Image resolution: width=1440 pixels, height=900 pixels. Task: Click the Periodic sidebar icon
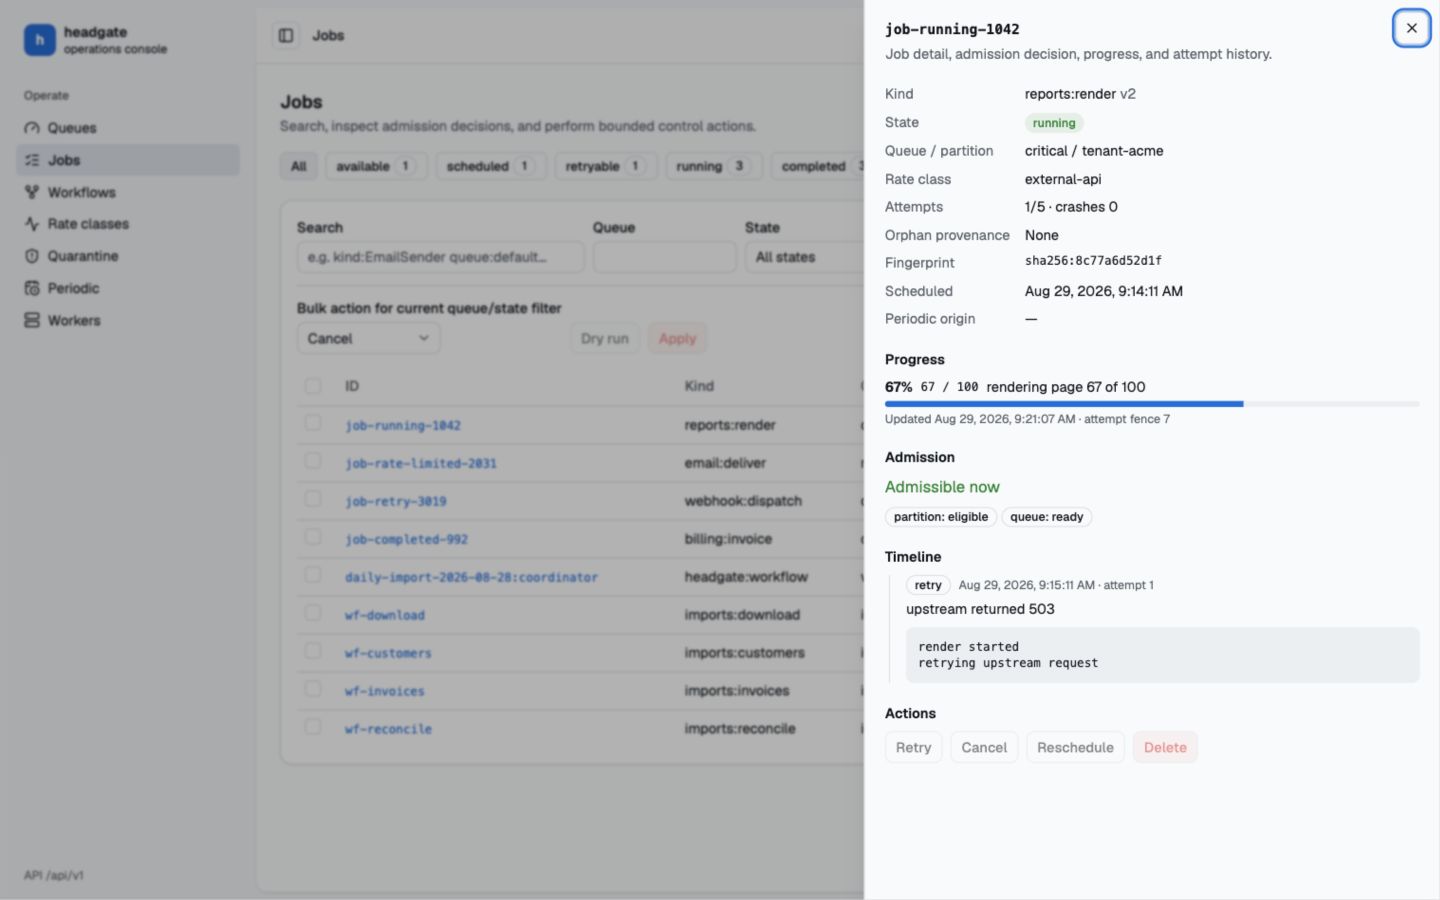click(x=32, y=288)
